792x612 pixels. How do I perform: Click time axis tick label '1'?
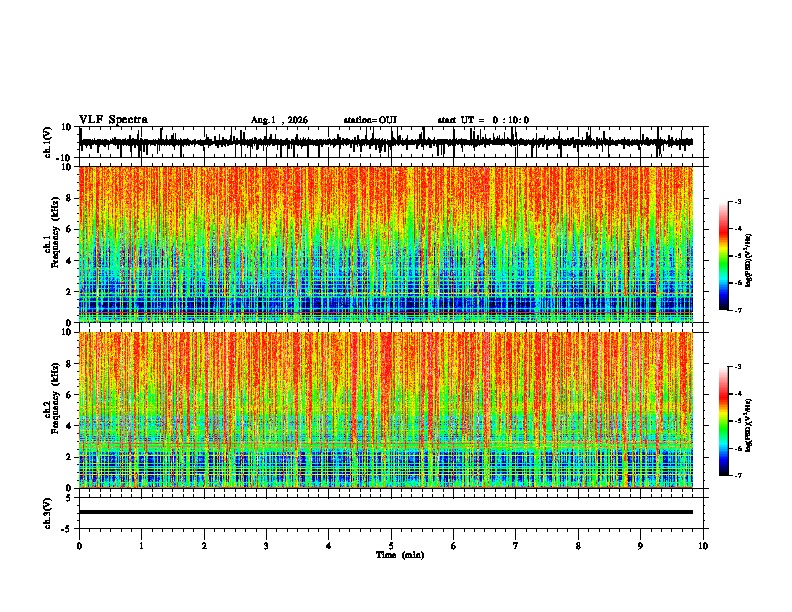pyautogui.click(x=141, y=546)
